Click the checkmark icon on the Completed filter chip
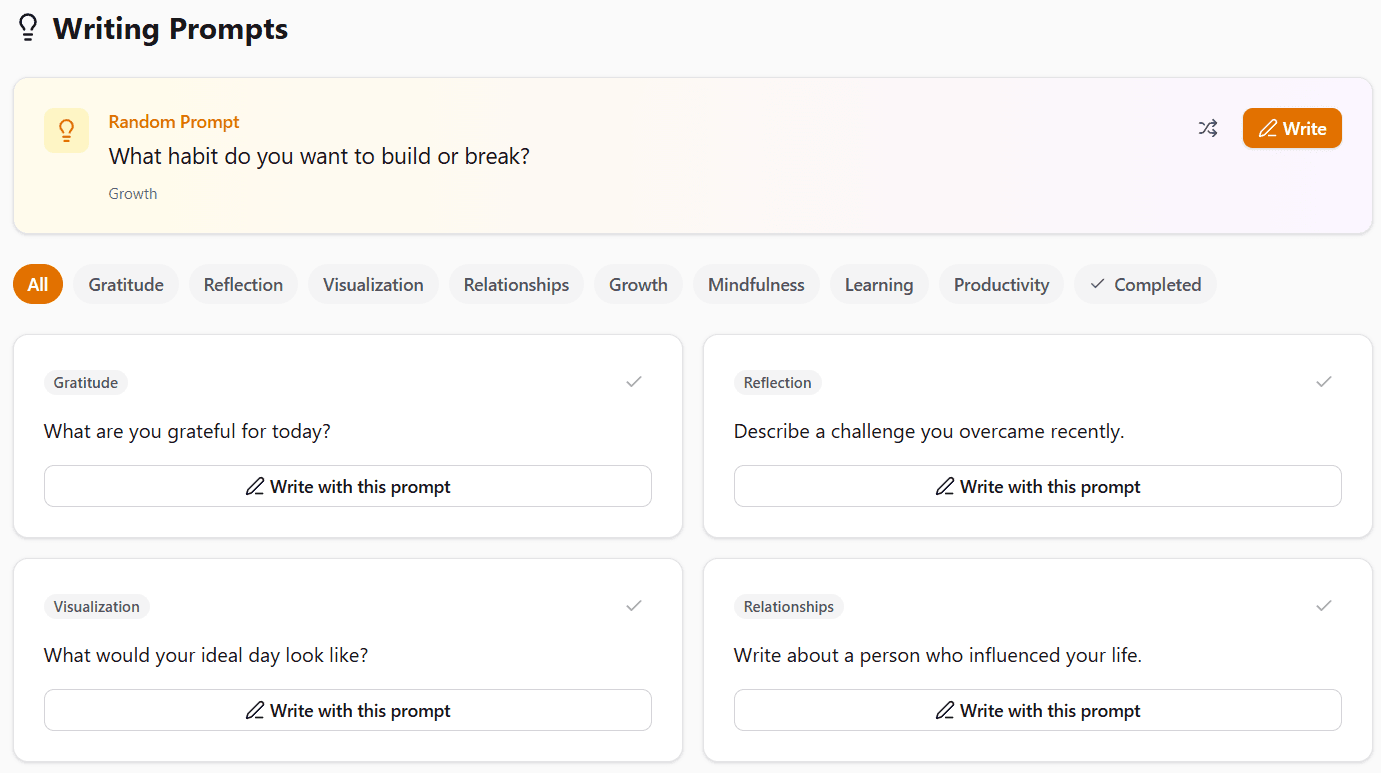Viewport: 1381px width, 773px height. point(1096,284)
